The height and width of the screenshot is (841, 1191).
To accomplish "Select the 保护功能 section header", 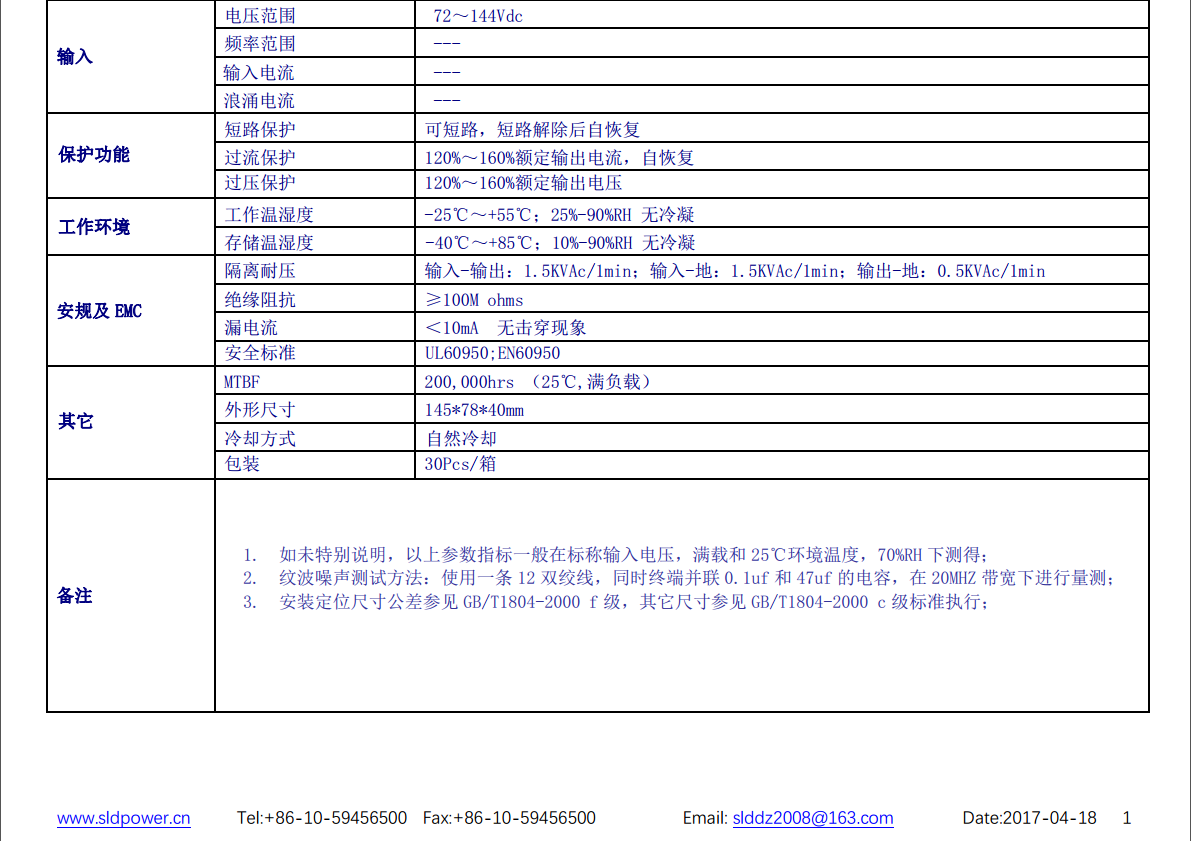I will (x=94, y=155).
